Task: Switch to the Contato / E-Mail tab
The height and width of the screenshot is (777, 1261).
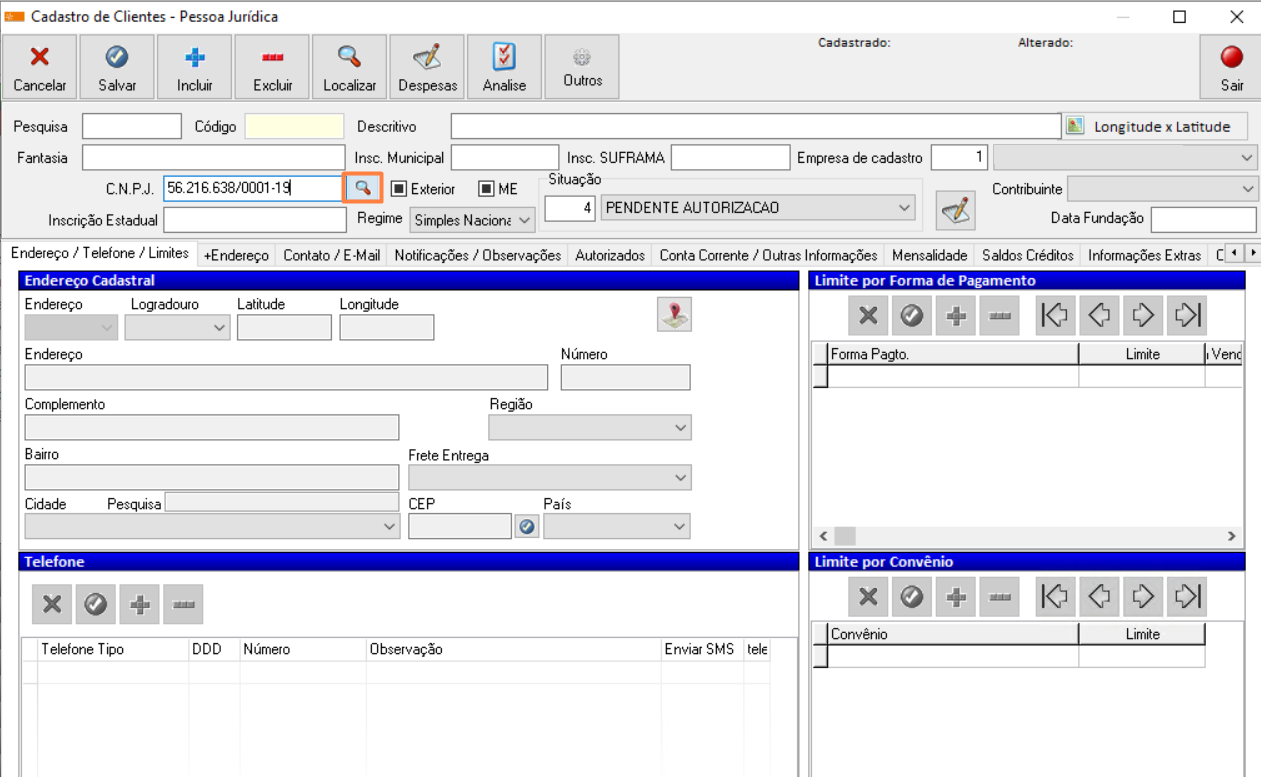Action: [x=331, y=256]
